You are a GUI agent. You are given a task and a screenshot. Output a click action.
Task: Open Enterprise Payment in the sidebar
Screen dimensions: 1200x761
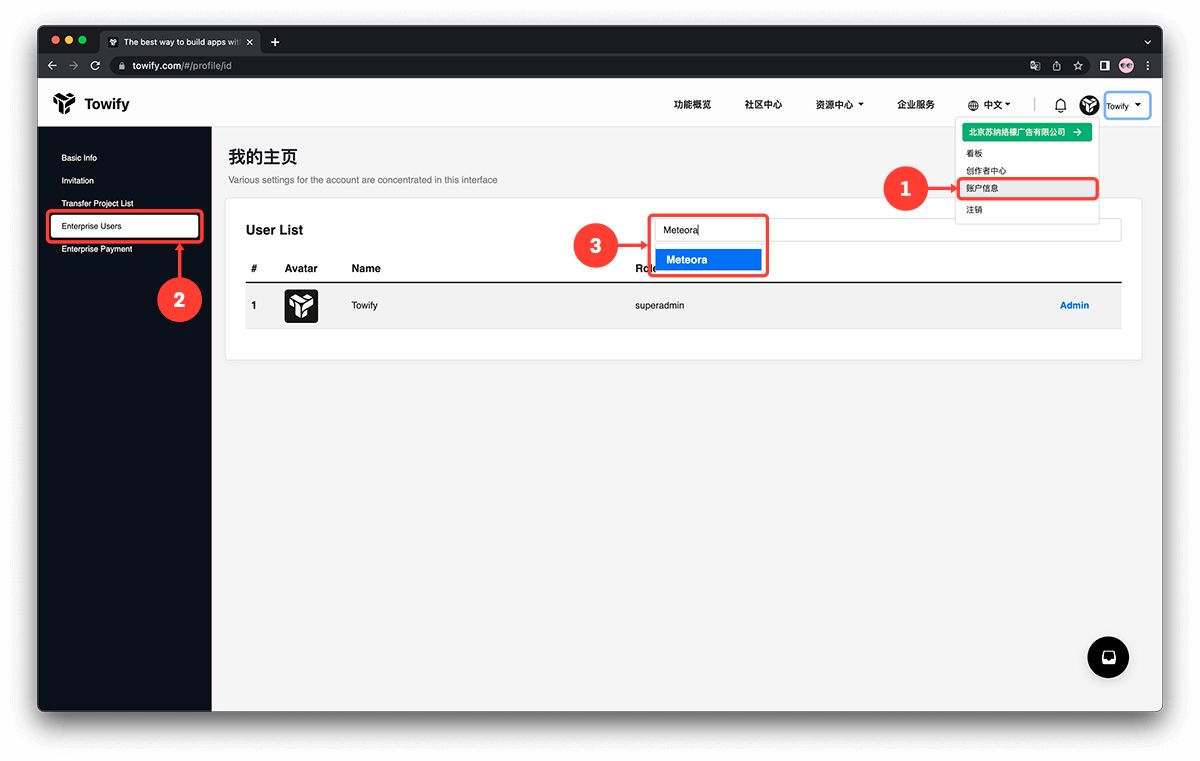(97, 249)
